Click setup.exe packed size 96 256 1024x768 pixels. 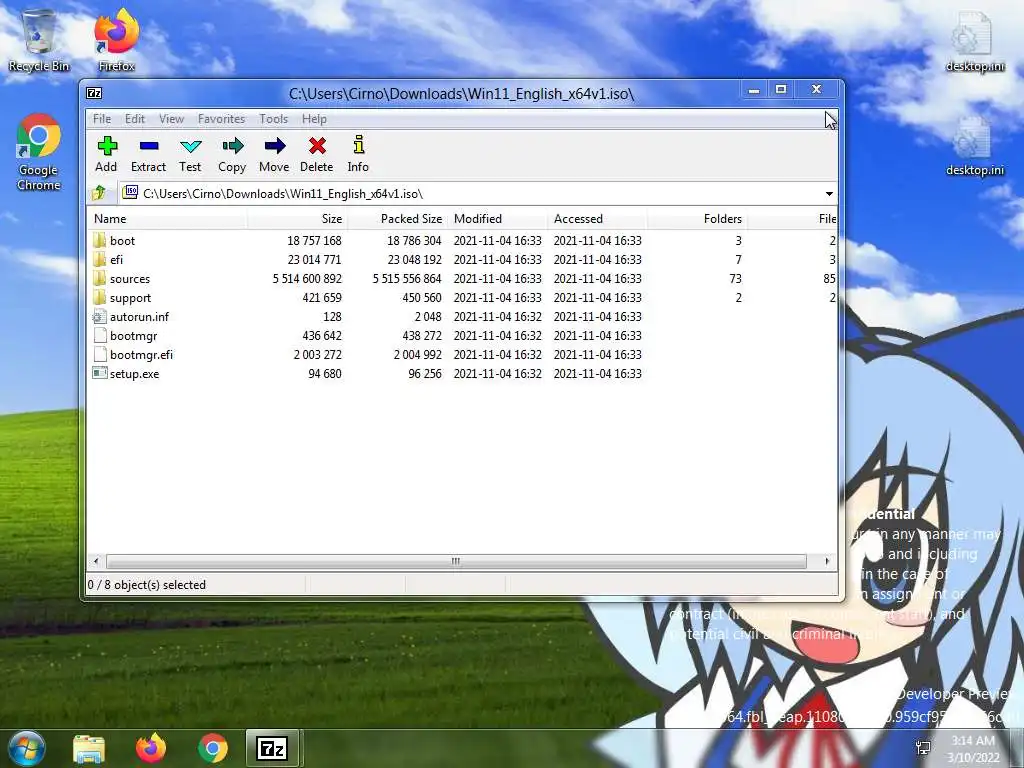(x=424, y=374)
